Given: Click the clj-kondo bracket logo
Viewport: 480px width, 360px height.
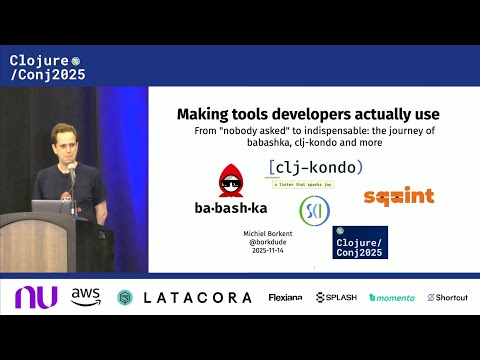Looking at the screenshot, I should pyautogui.click(x=316, y=167).
